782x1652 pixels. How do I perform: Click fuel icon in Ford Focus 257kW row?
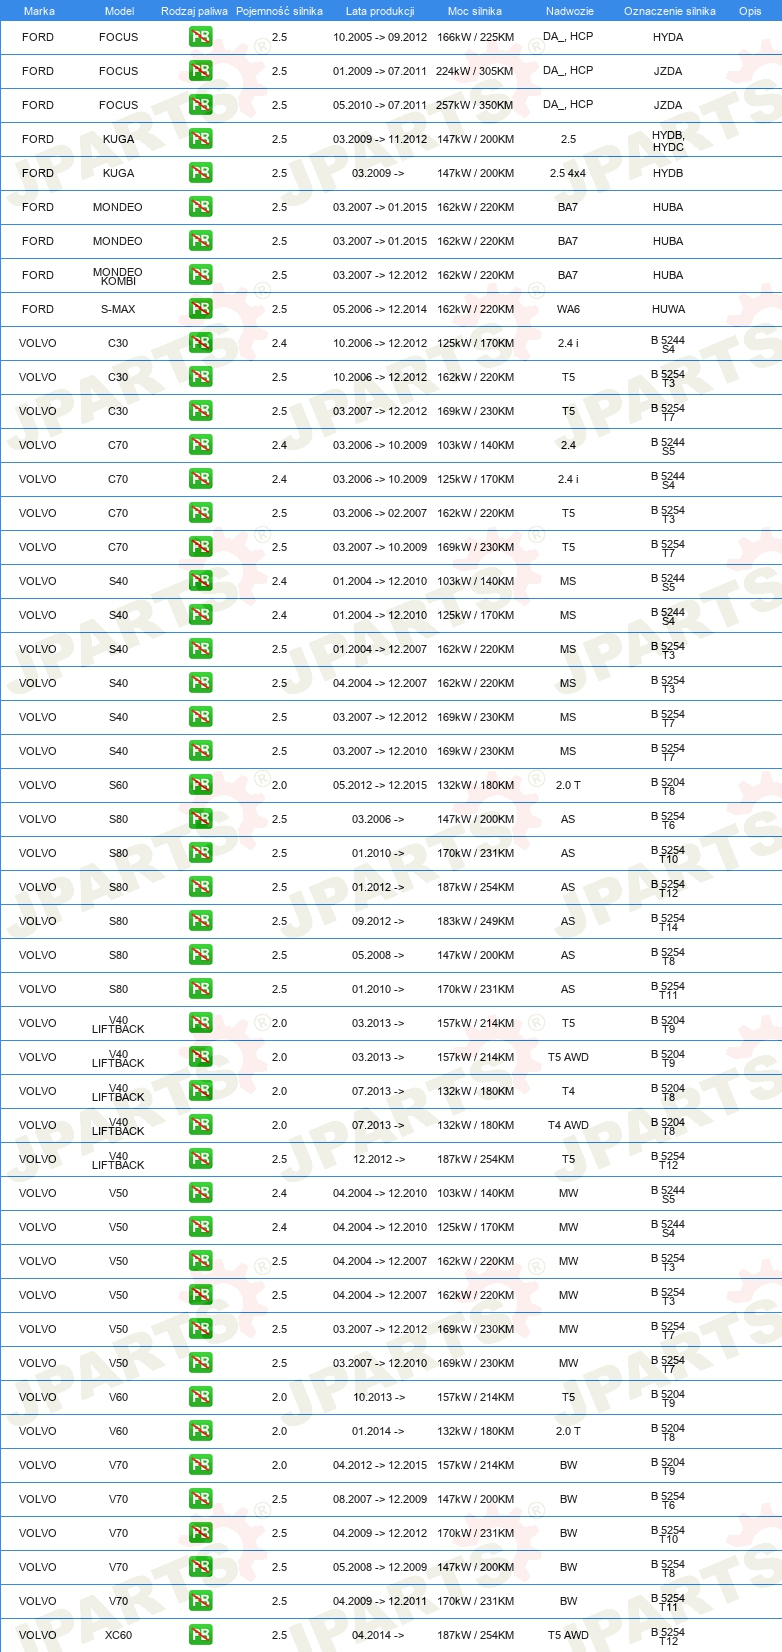[200, 105]
